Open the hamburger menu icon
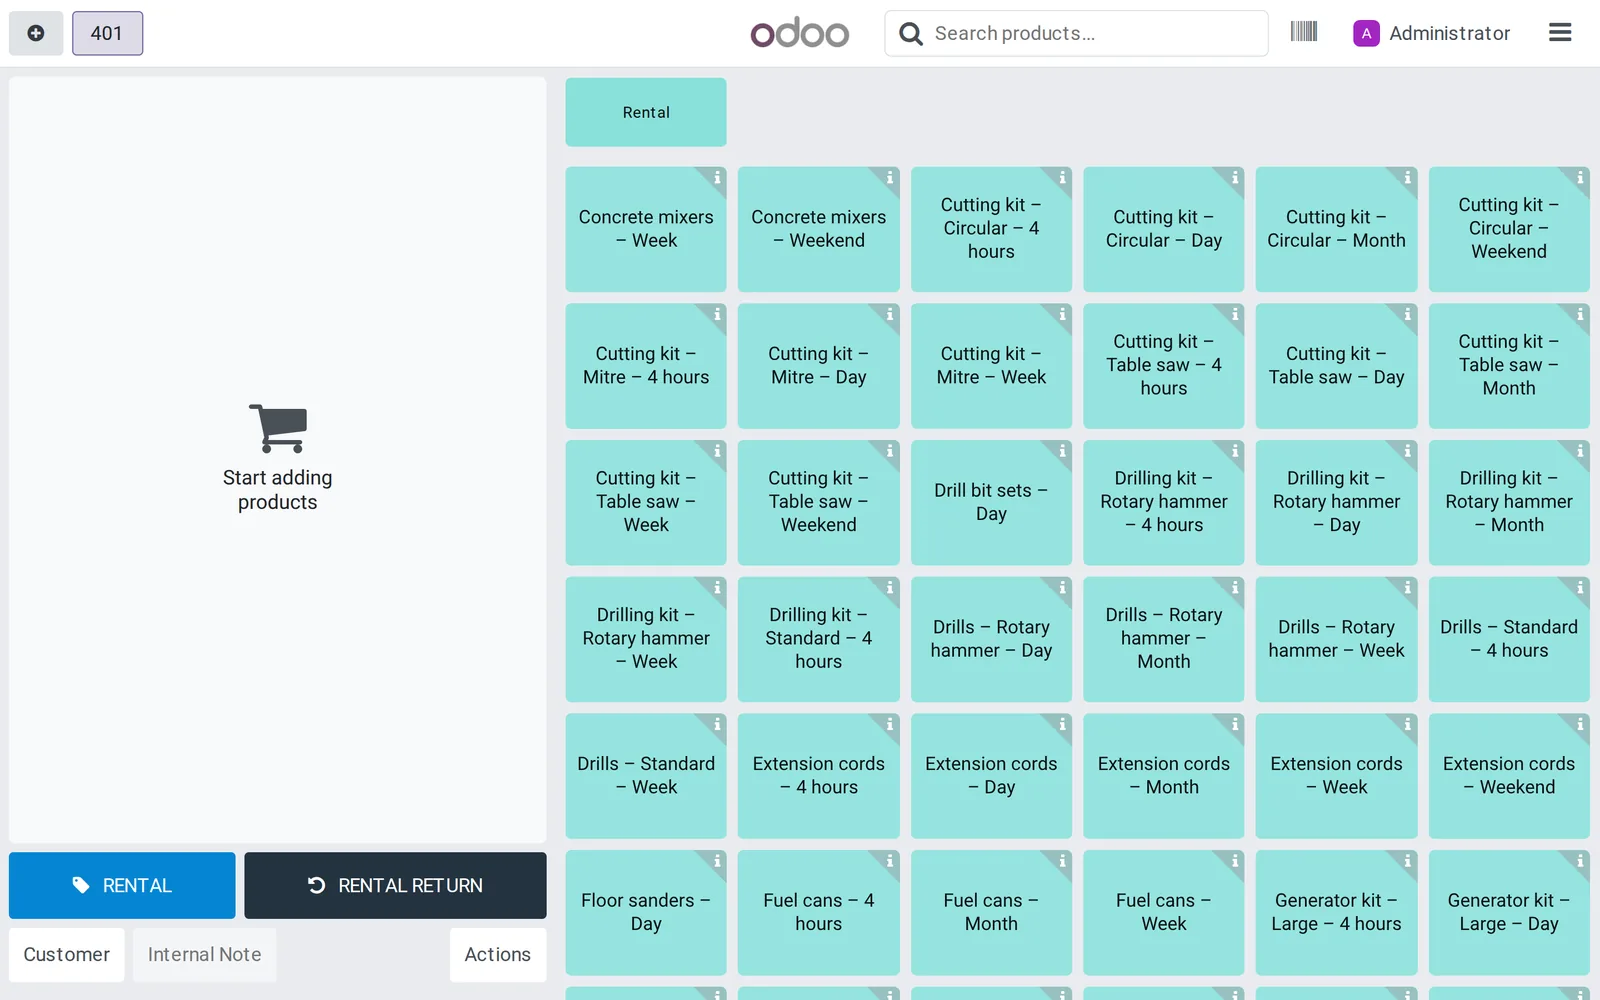The width and height of the screenshot is (1600, 1000). [x=1560, y=33]
